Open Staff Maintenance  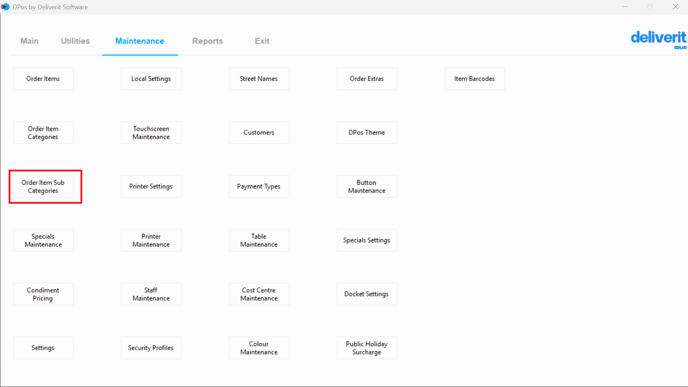tap(151, 294)
